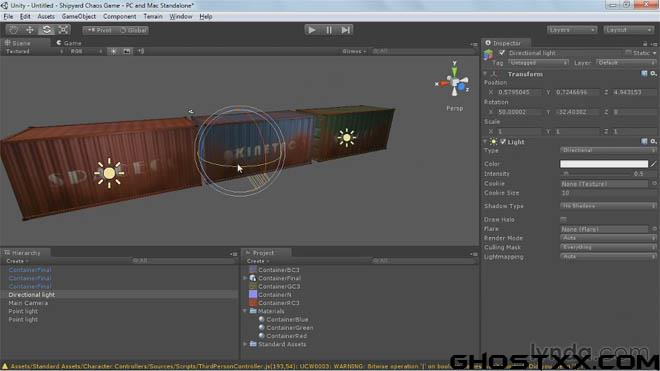
Task: Click the Step frame button
Action: 346,30
